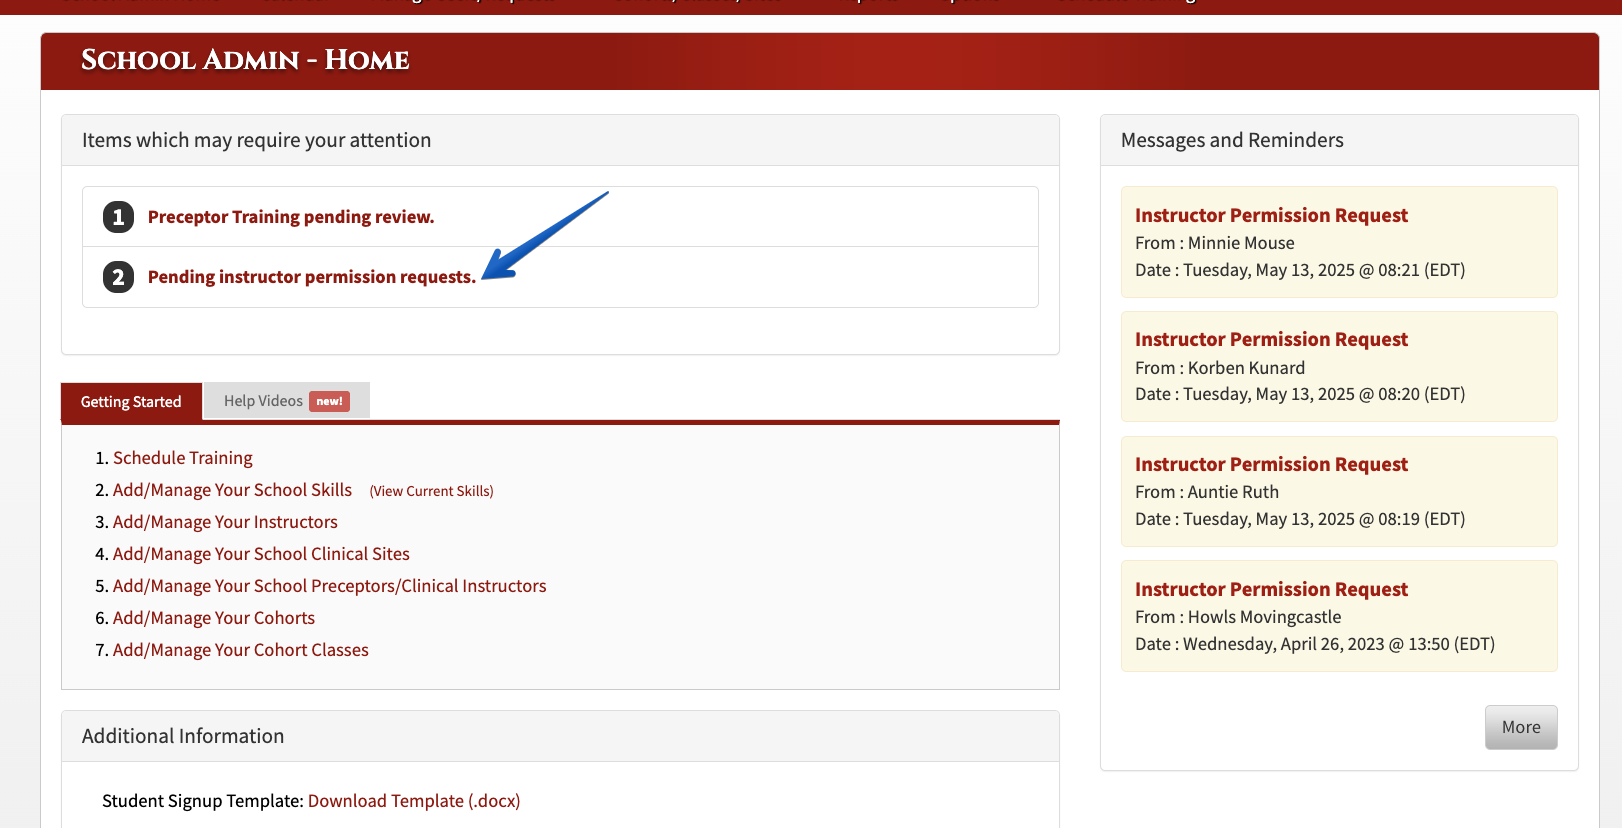Open Add/Manage Your Cohorts link
This screenshot has width=1622, height=828.
[214, 618]
